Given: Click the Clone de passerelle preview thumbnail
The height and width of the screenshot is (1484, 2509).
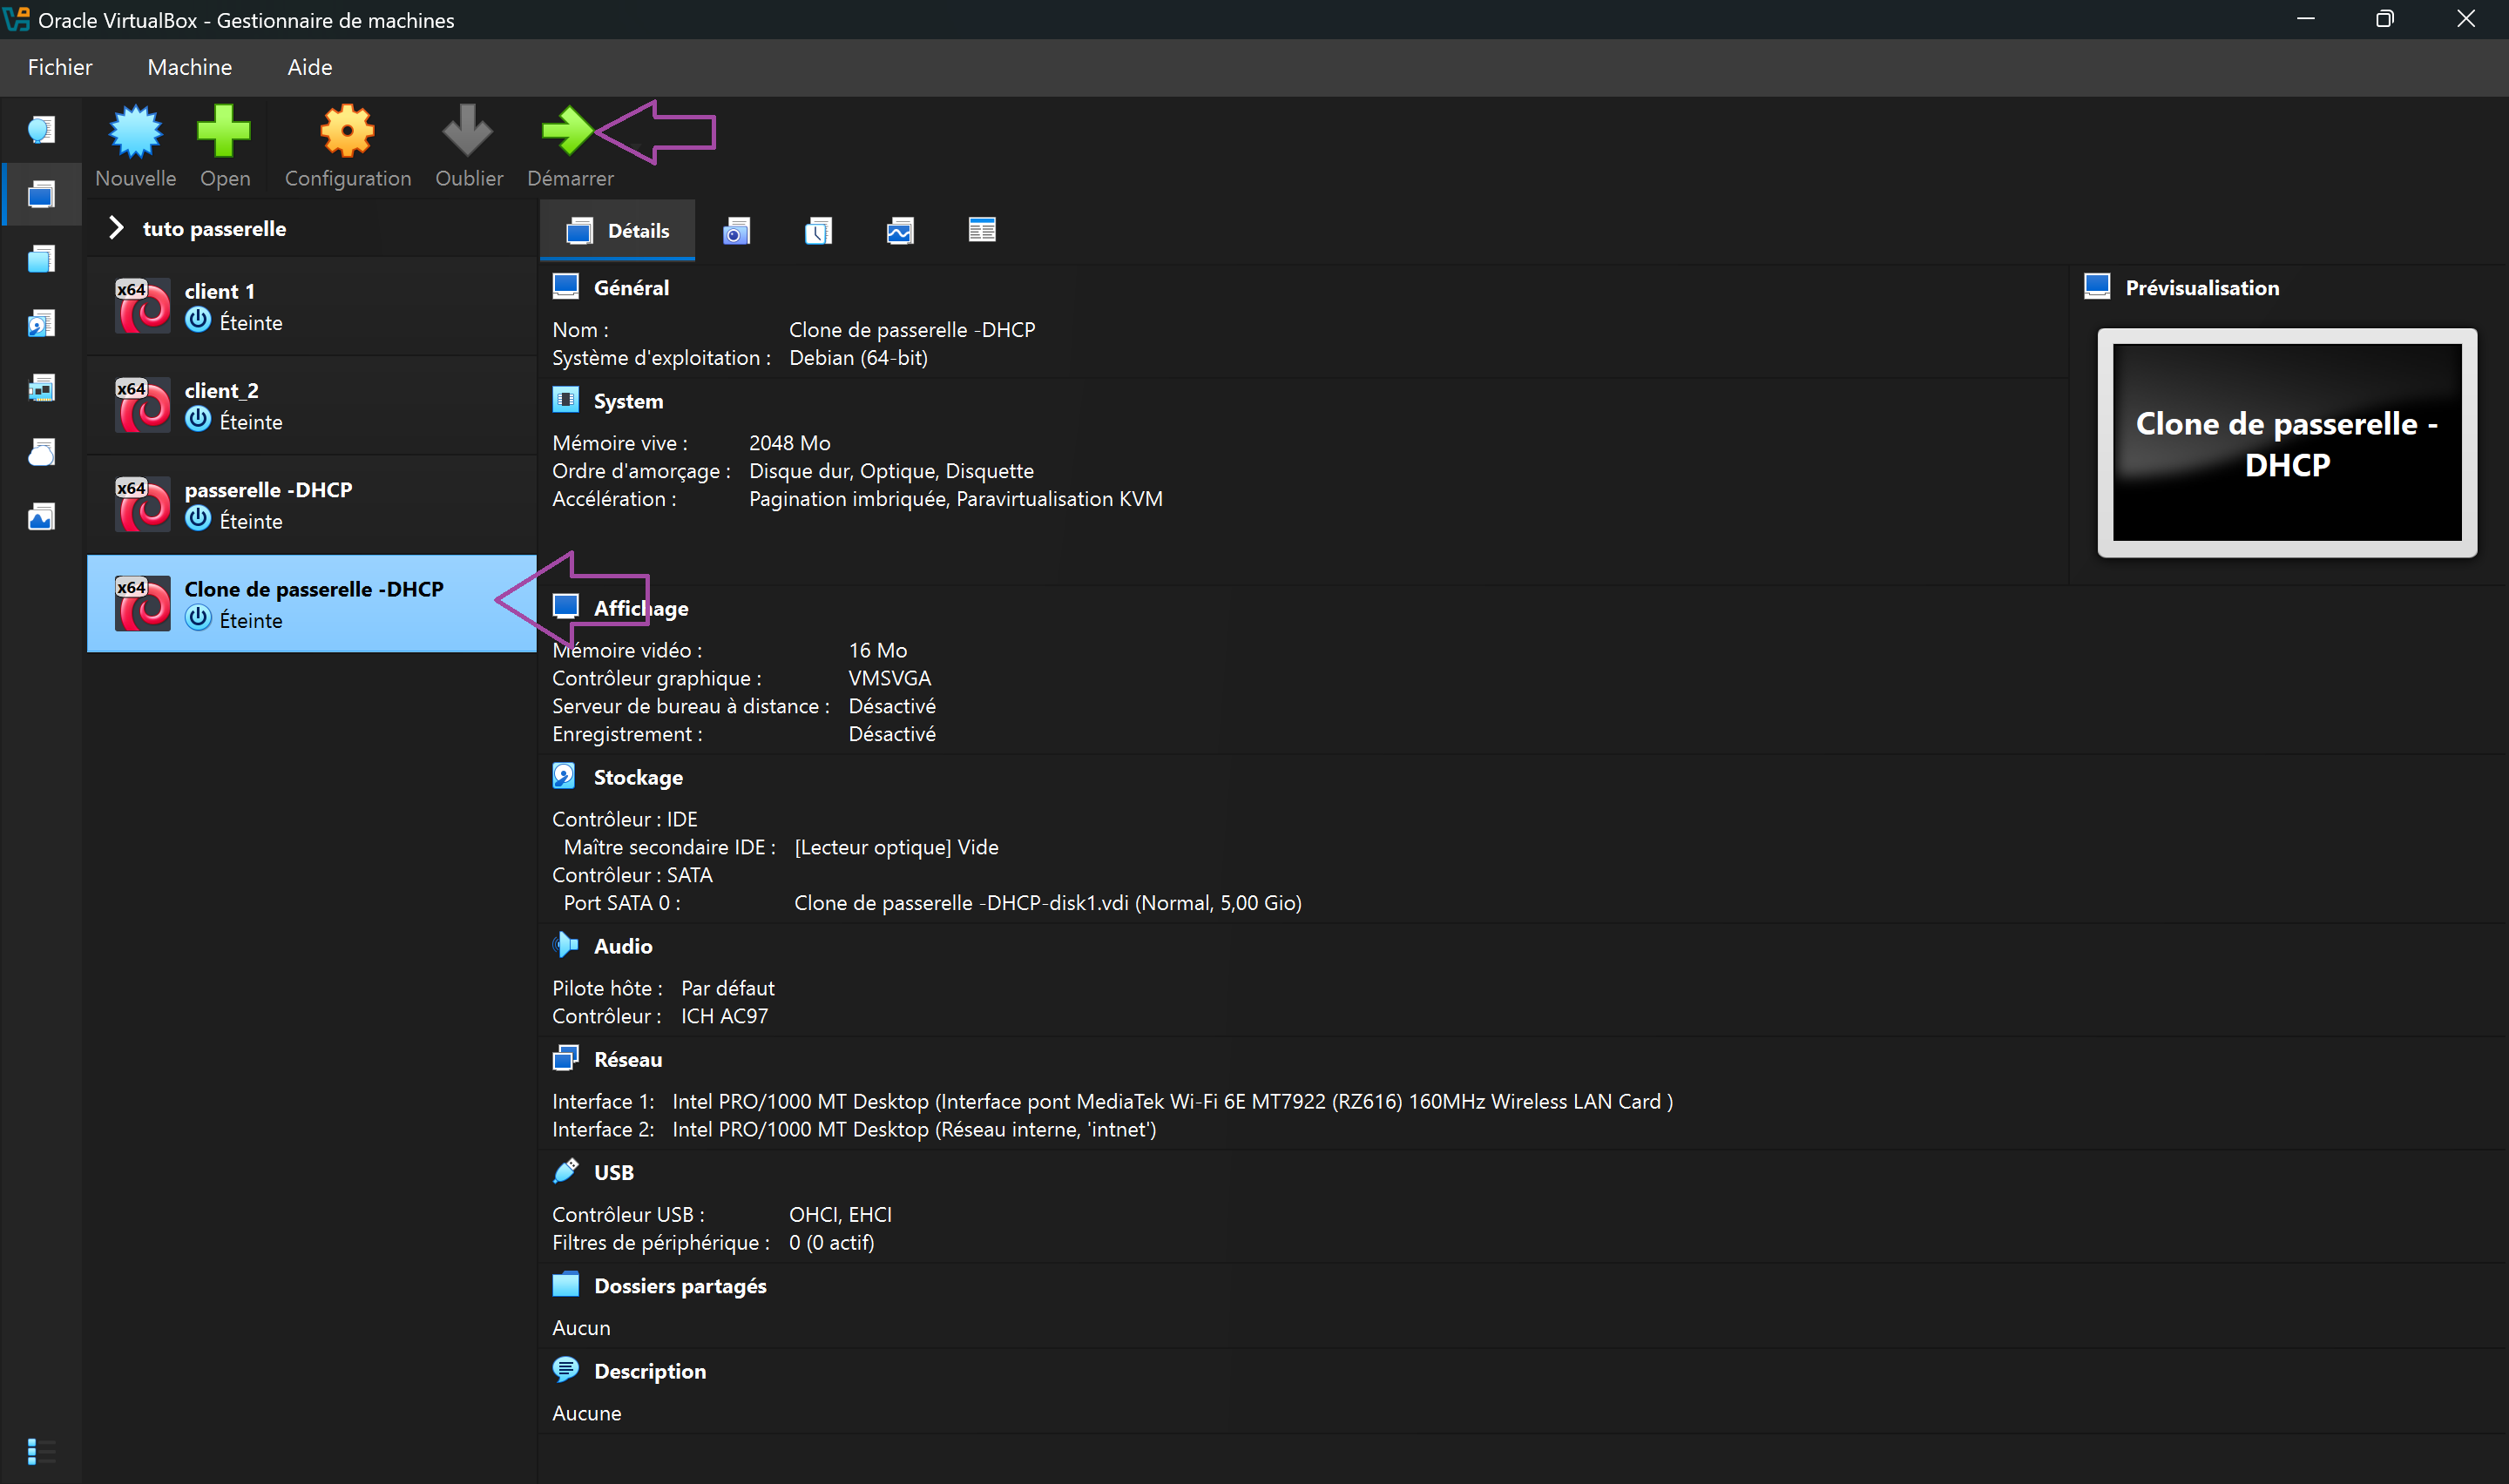Looking at the screenshot, I should [2286, 442].
